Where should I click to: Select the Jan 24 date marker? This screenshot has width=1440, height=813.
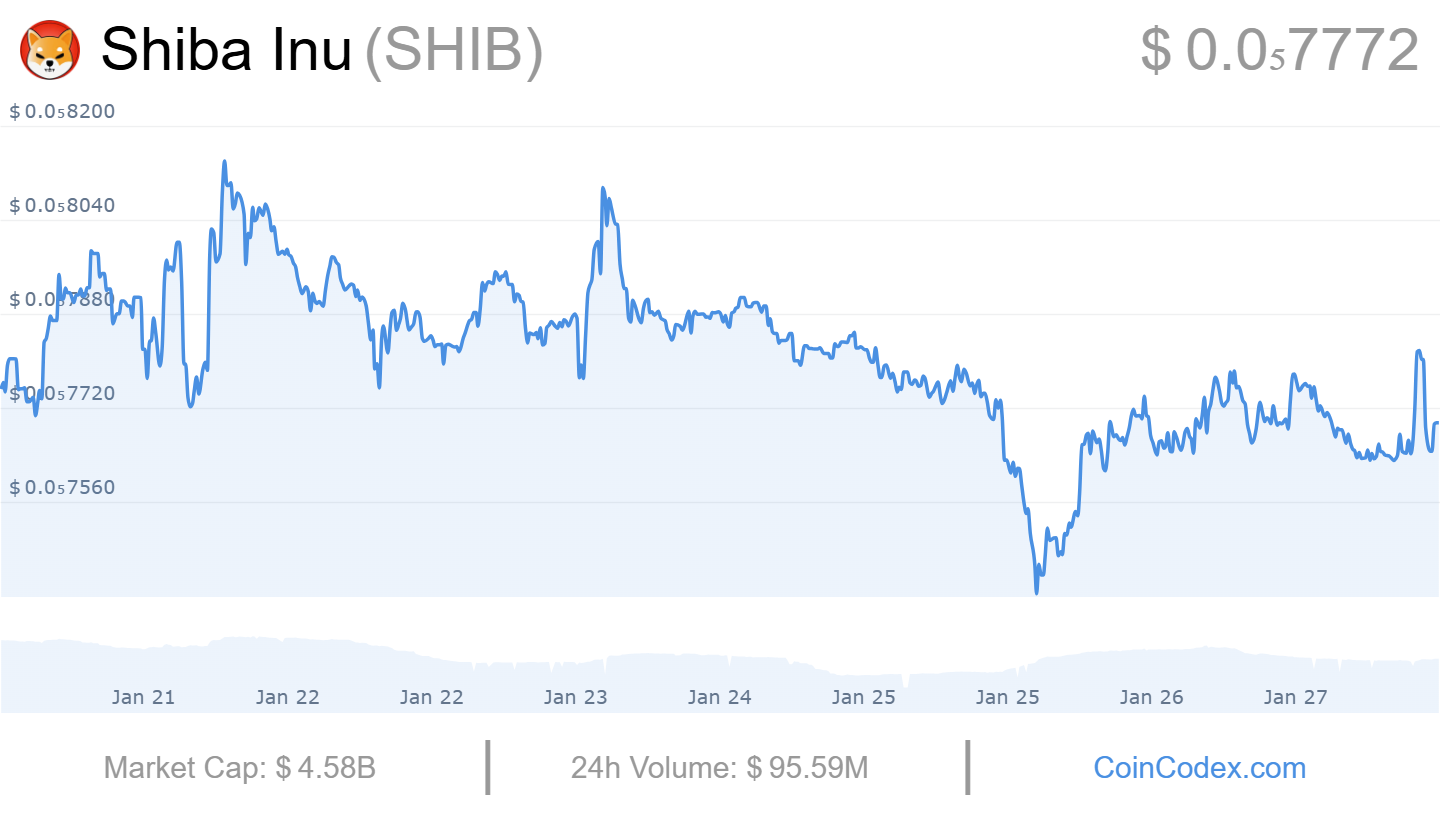[719, 697]
